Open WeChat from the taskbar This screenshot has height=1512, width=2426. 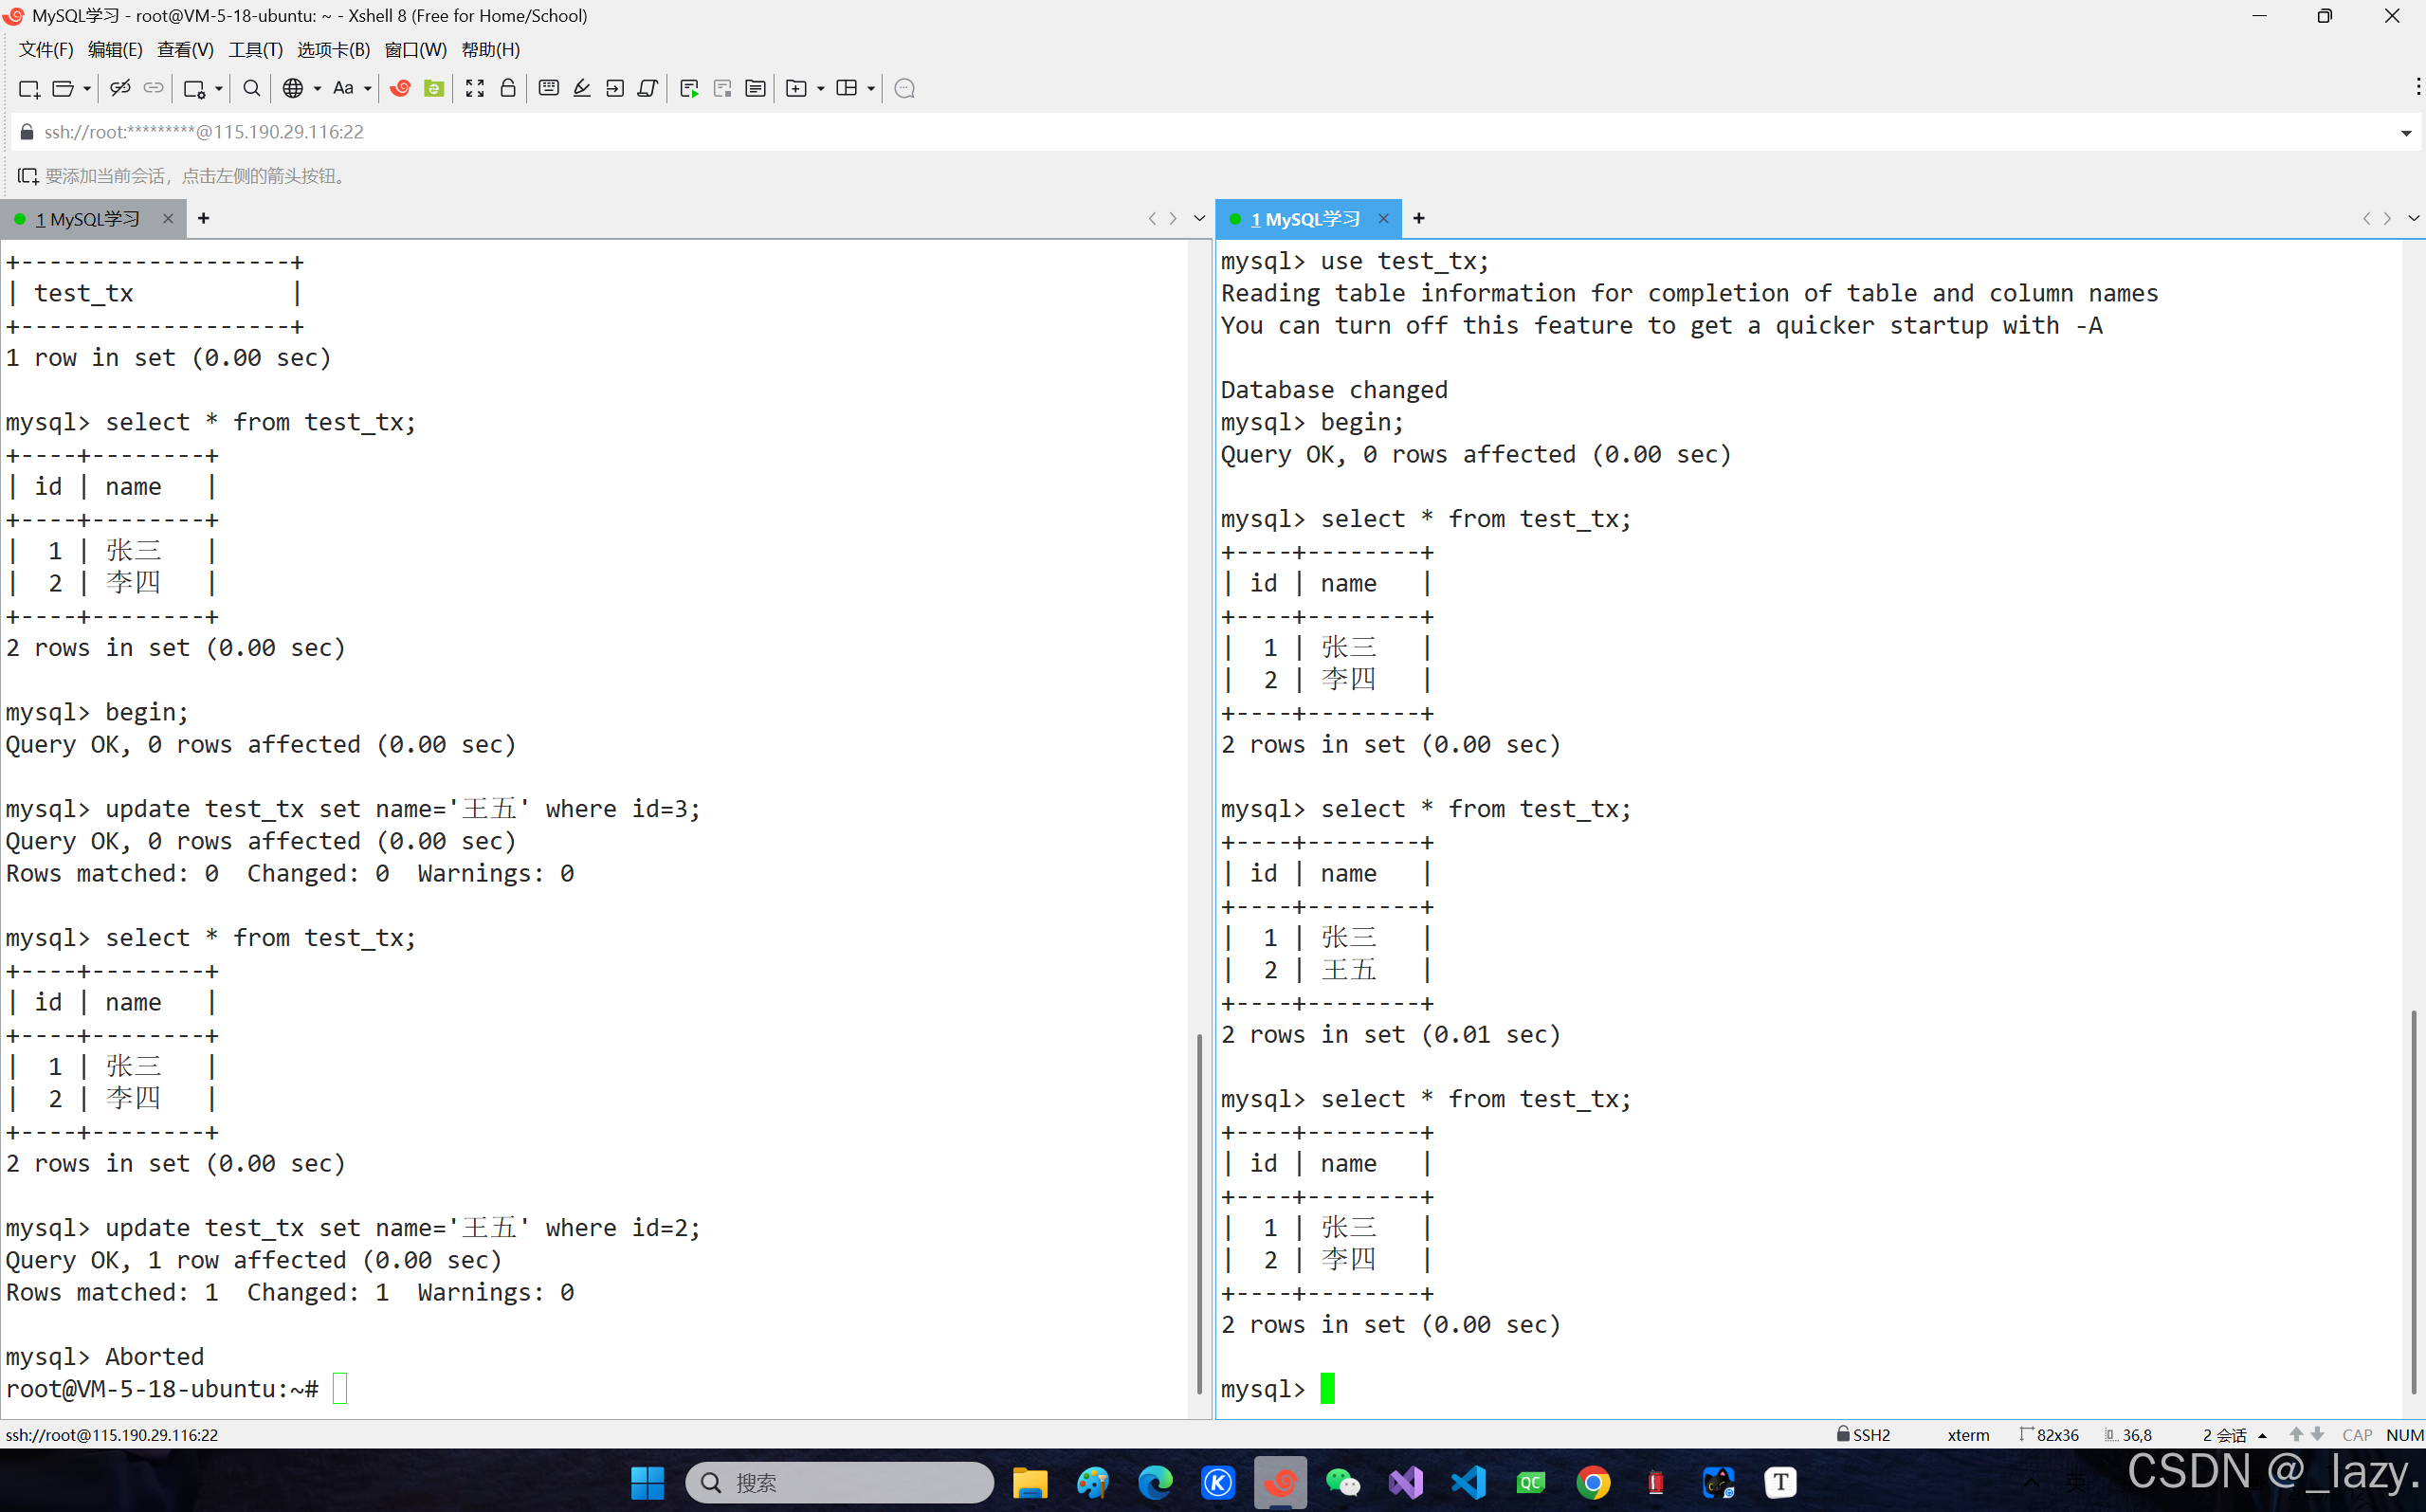(x=1342, y=1482)
